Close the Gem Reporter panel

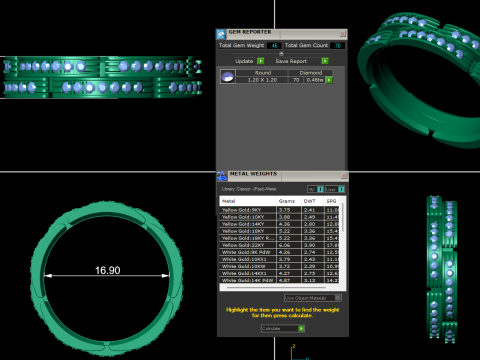[x=343, y=34]
